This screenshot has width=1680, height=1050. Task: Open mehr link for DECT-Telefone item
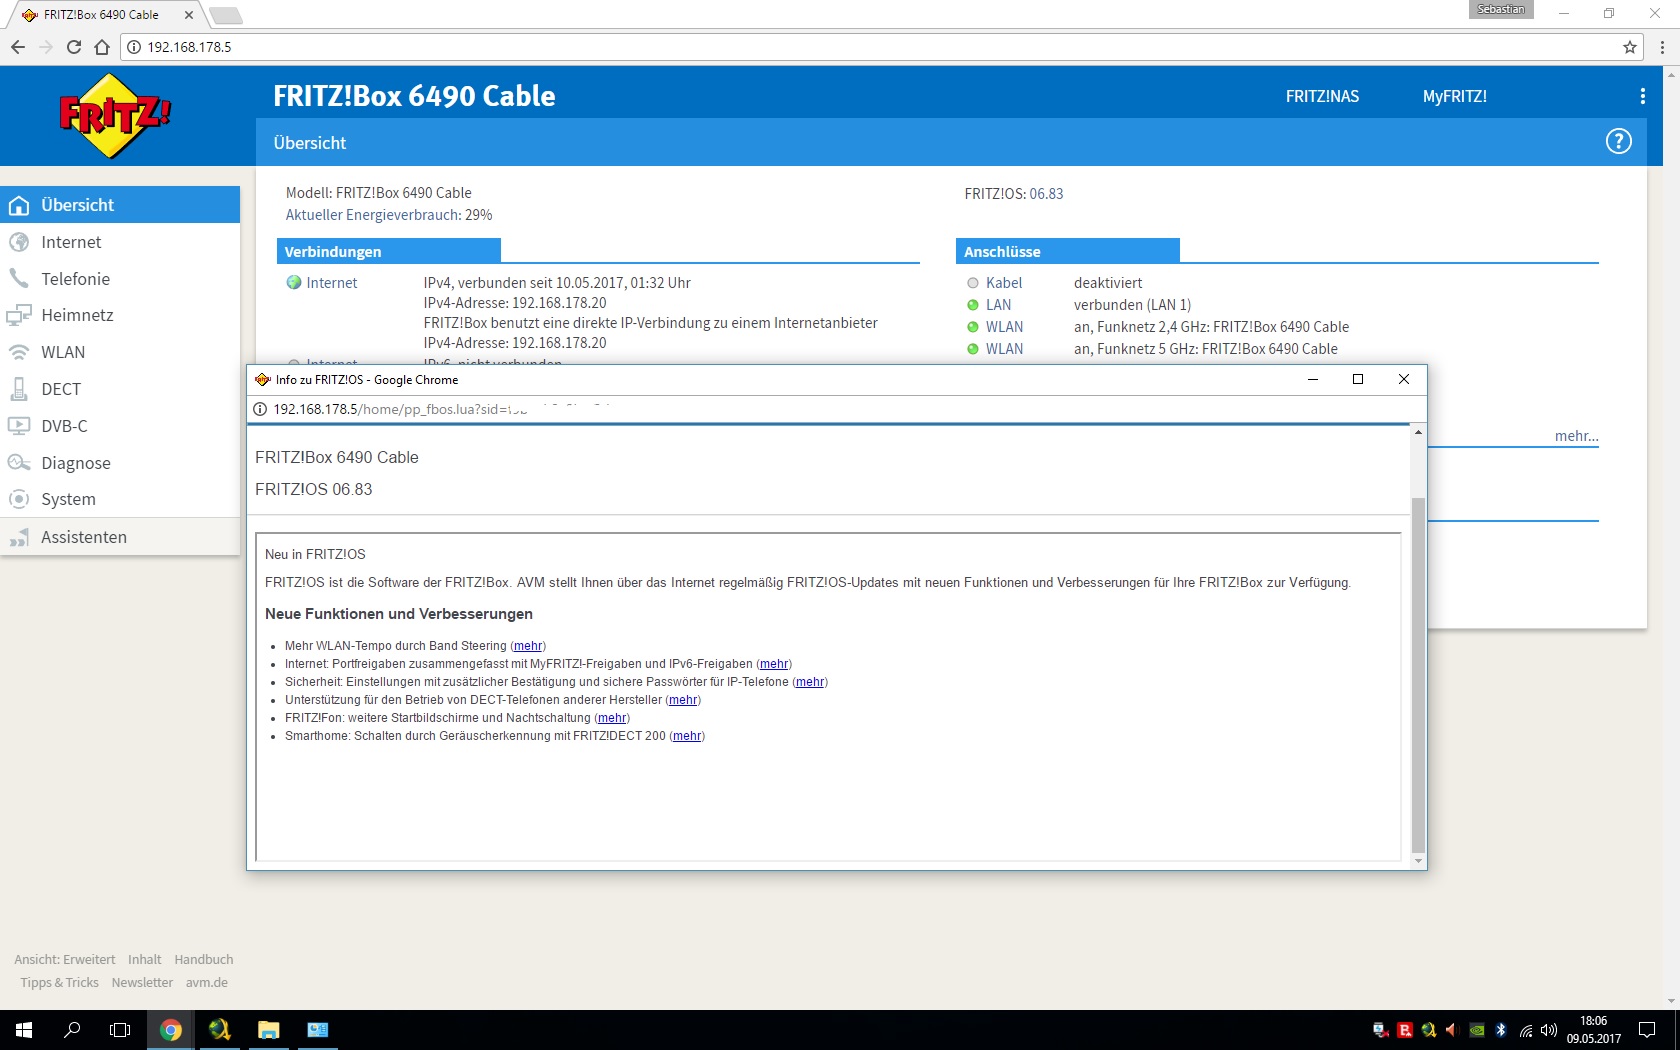(683, 700)
